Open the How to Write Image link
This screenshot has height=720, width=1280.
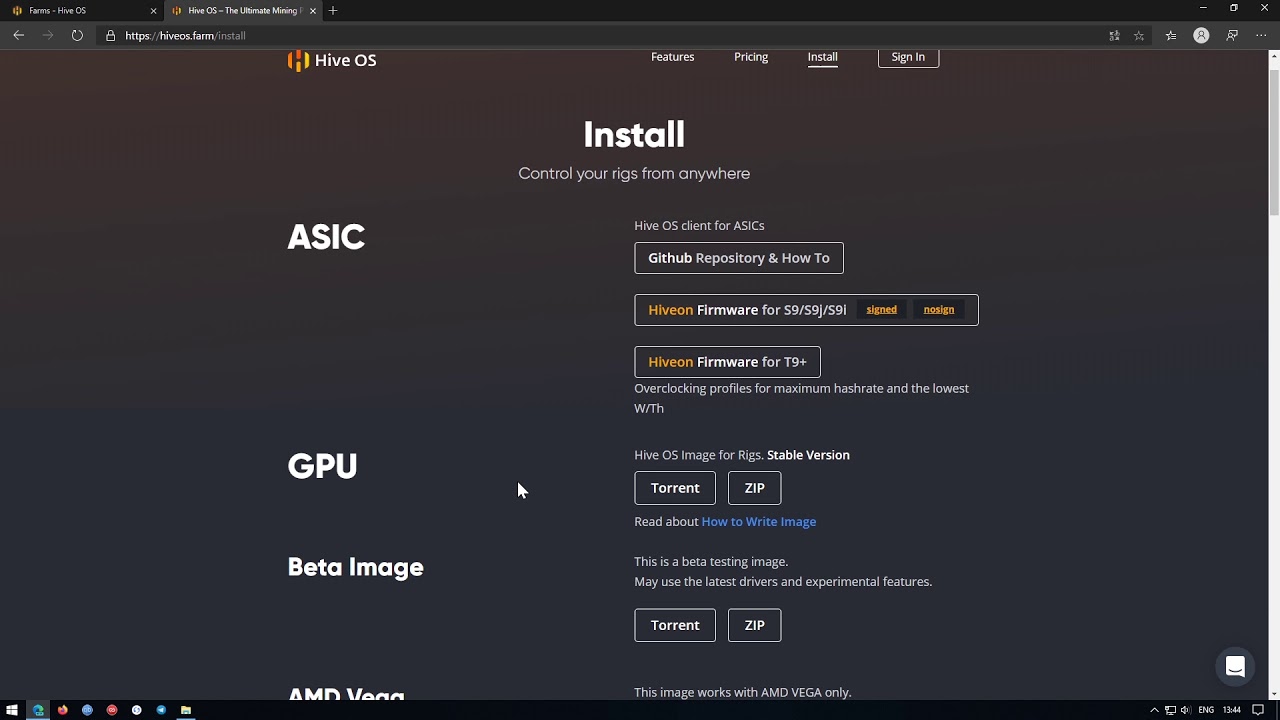point(759,522)
